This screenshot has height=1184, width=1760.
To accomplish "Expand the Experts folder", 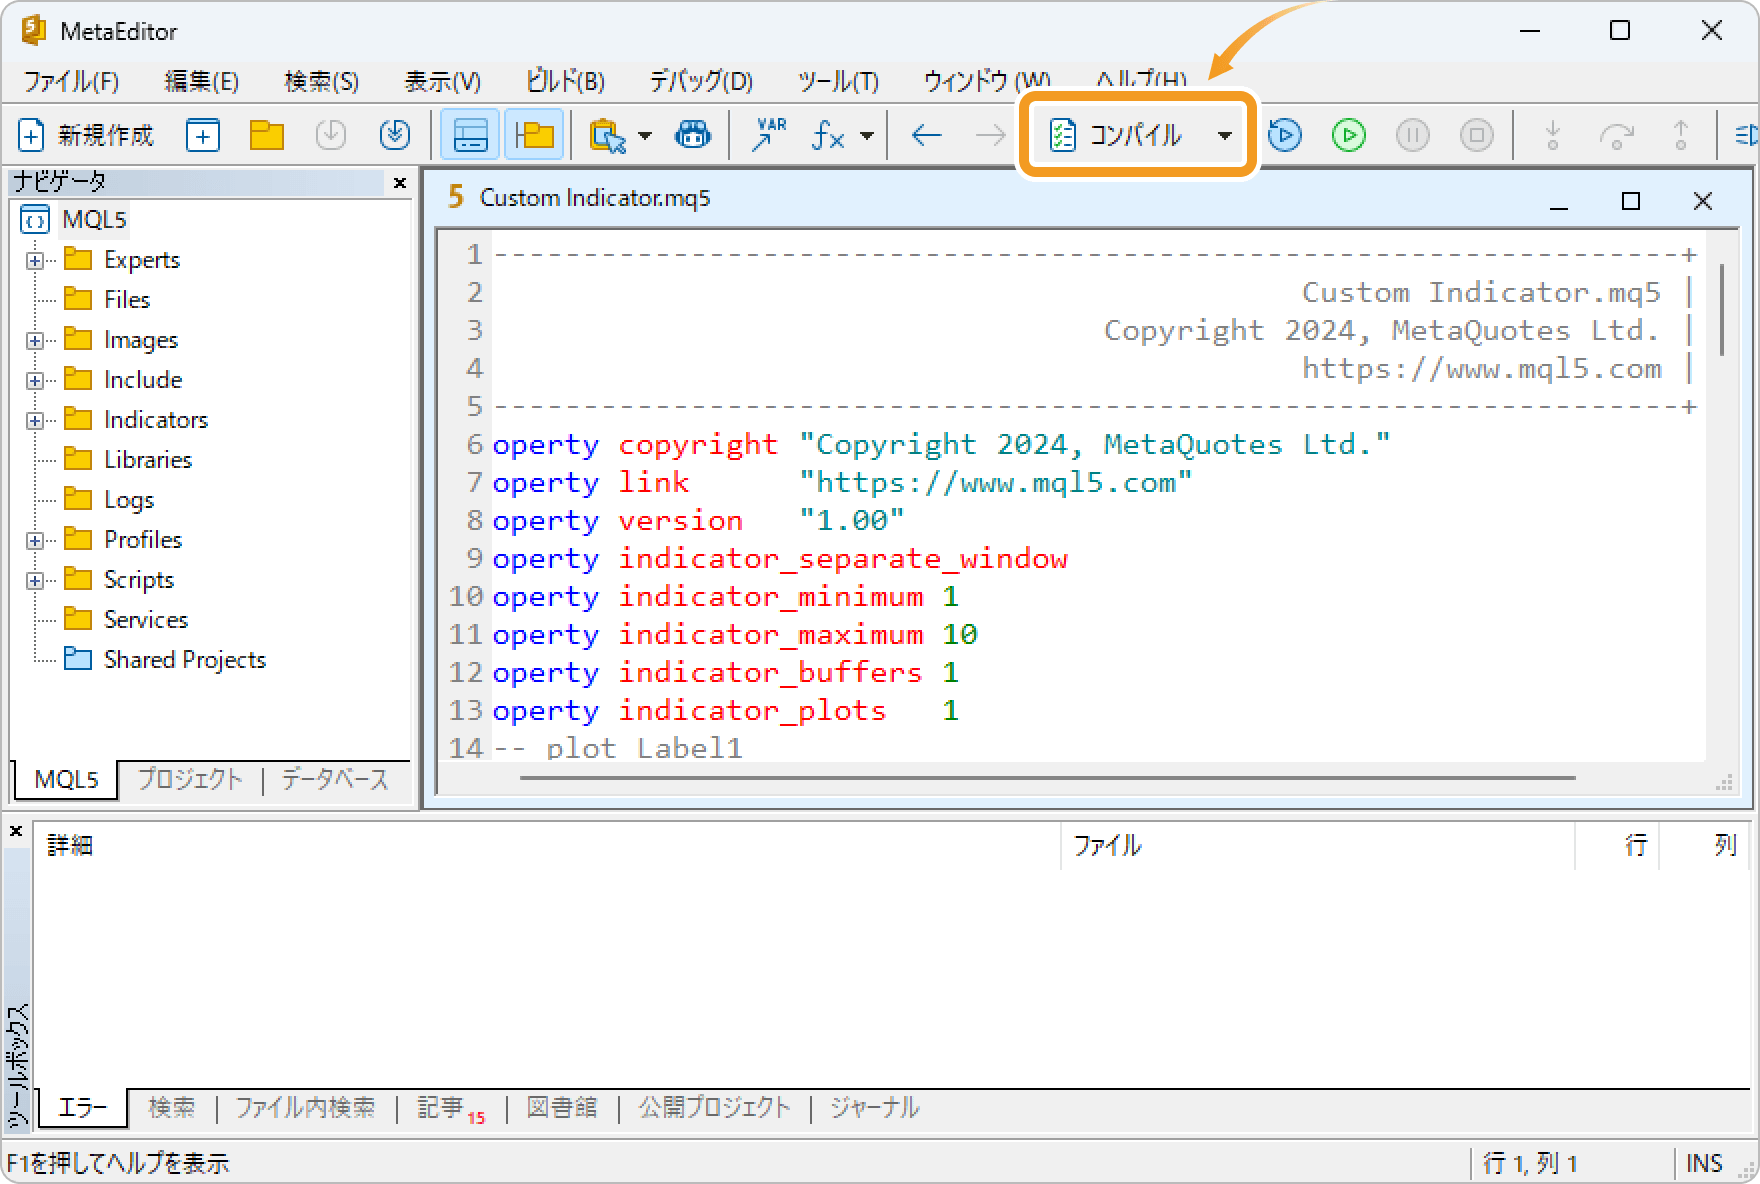I will tap(35, 260).
